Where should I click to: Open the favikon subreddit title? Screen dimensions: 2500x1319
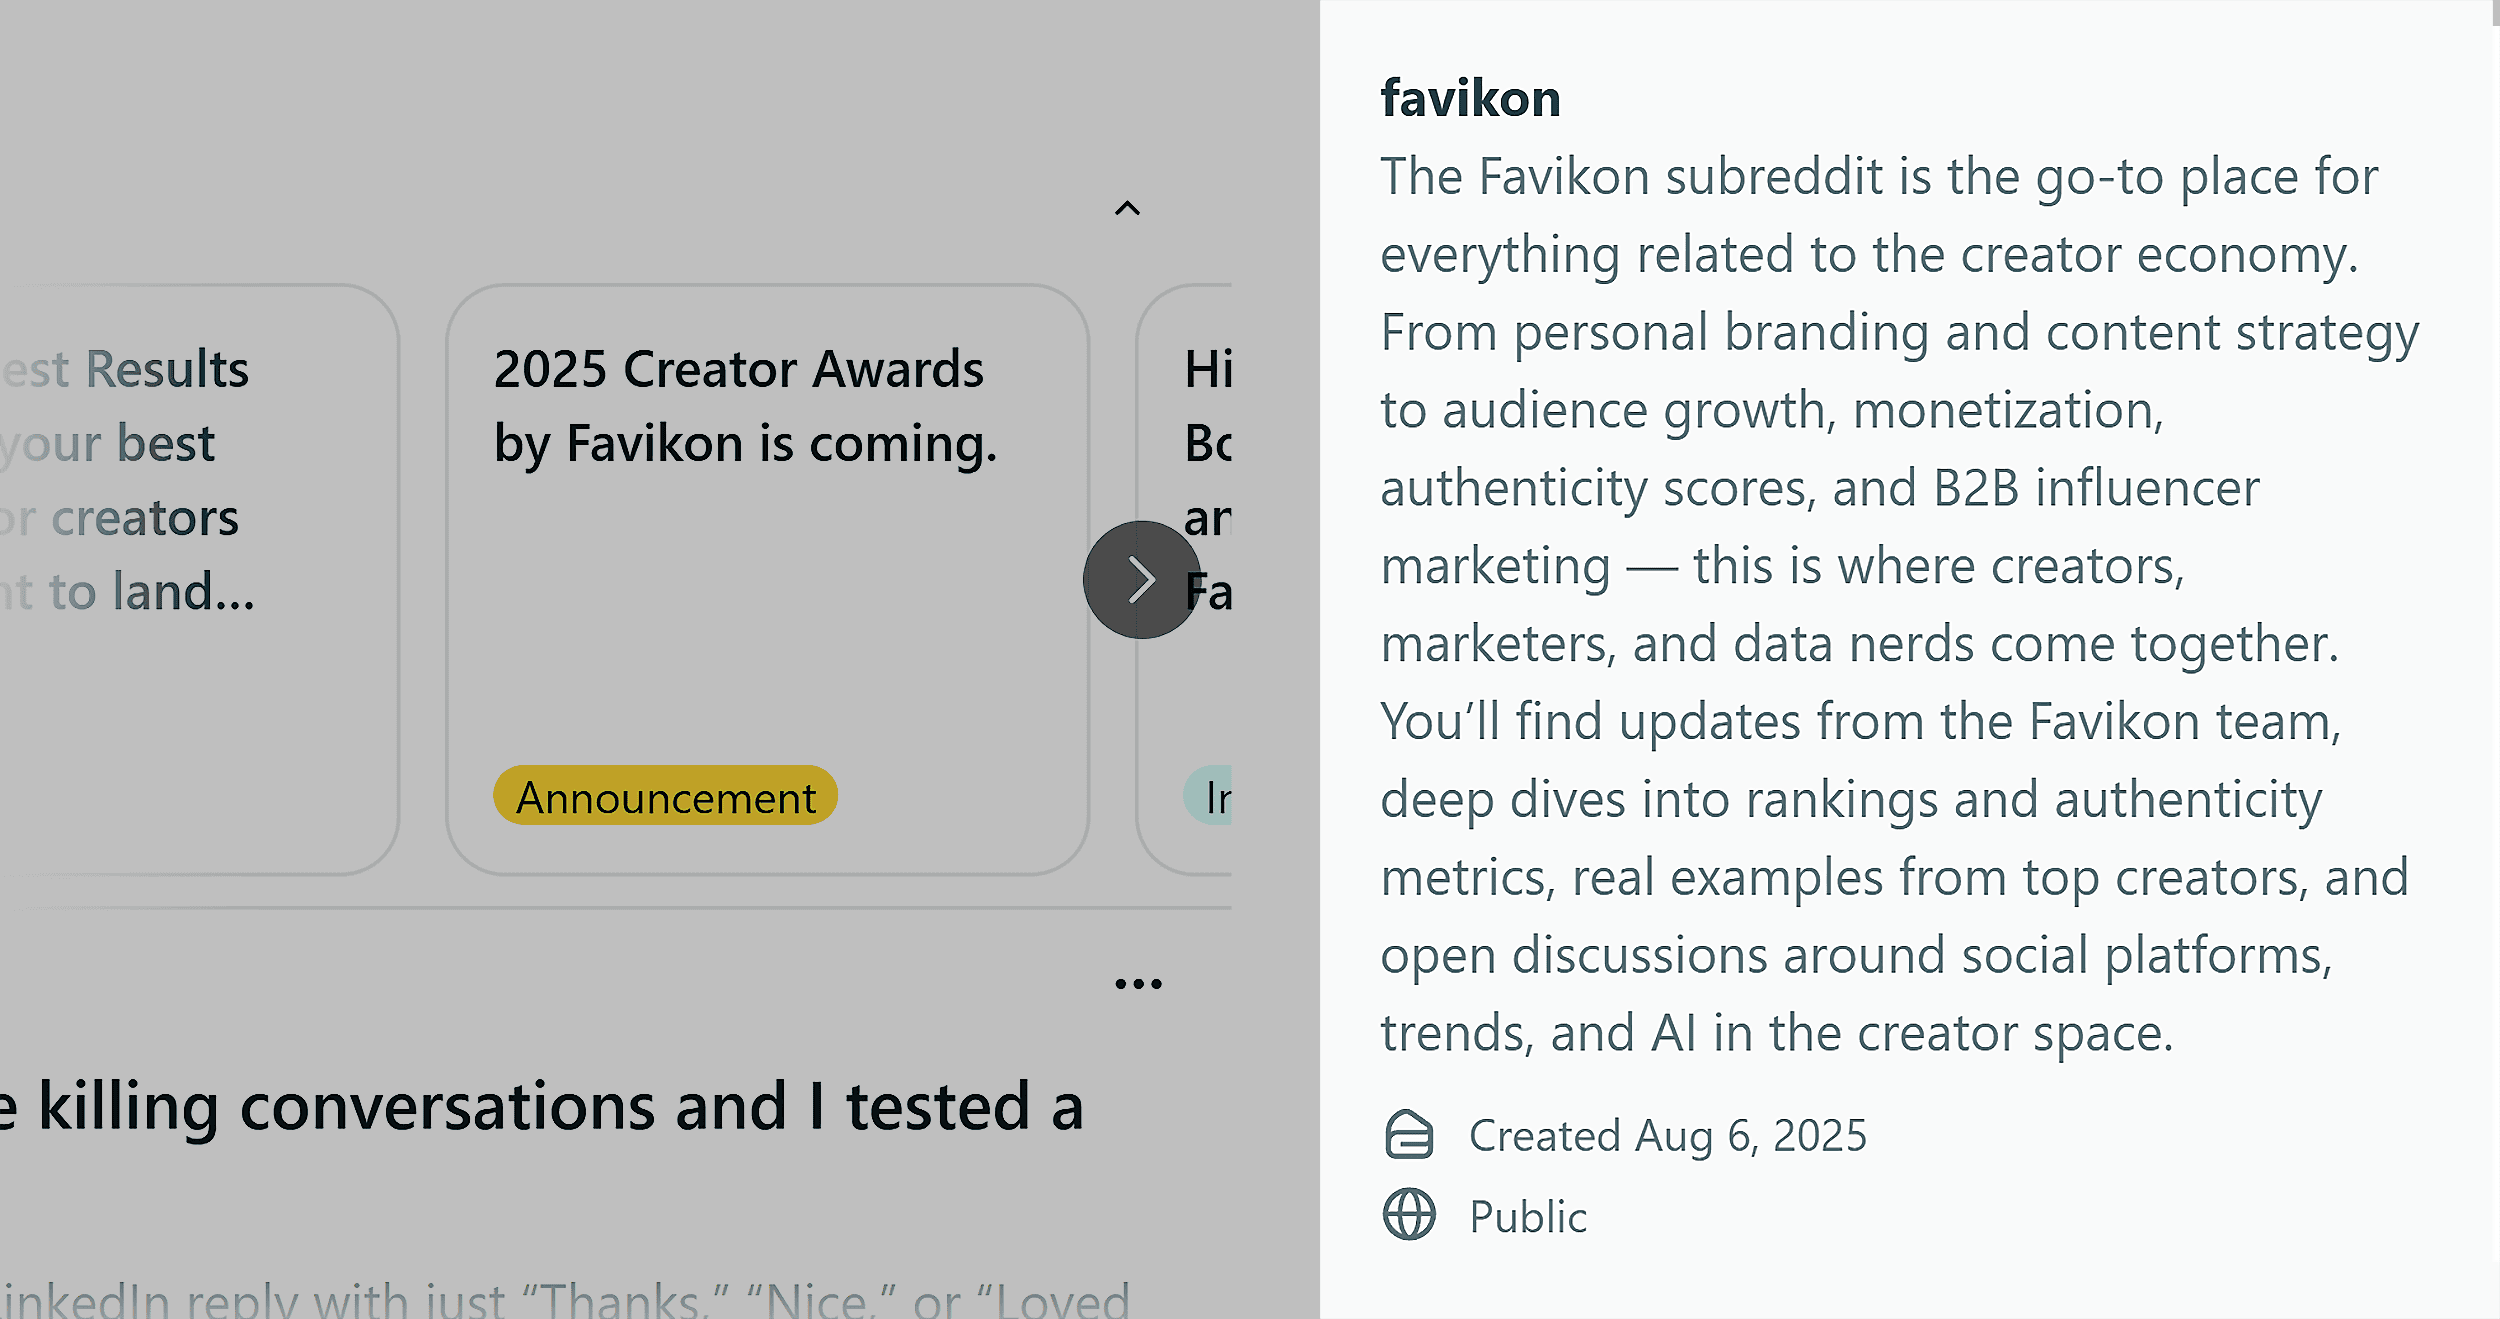(x=1468, y=98)
